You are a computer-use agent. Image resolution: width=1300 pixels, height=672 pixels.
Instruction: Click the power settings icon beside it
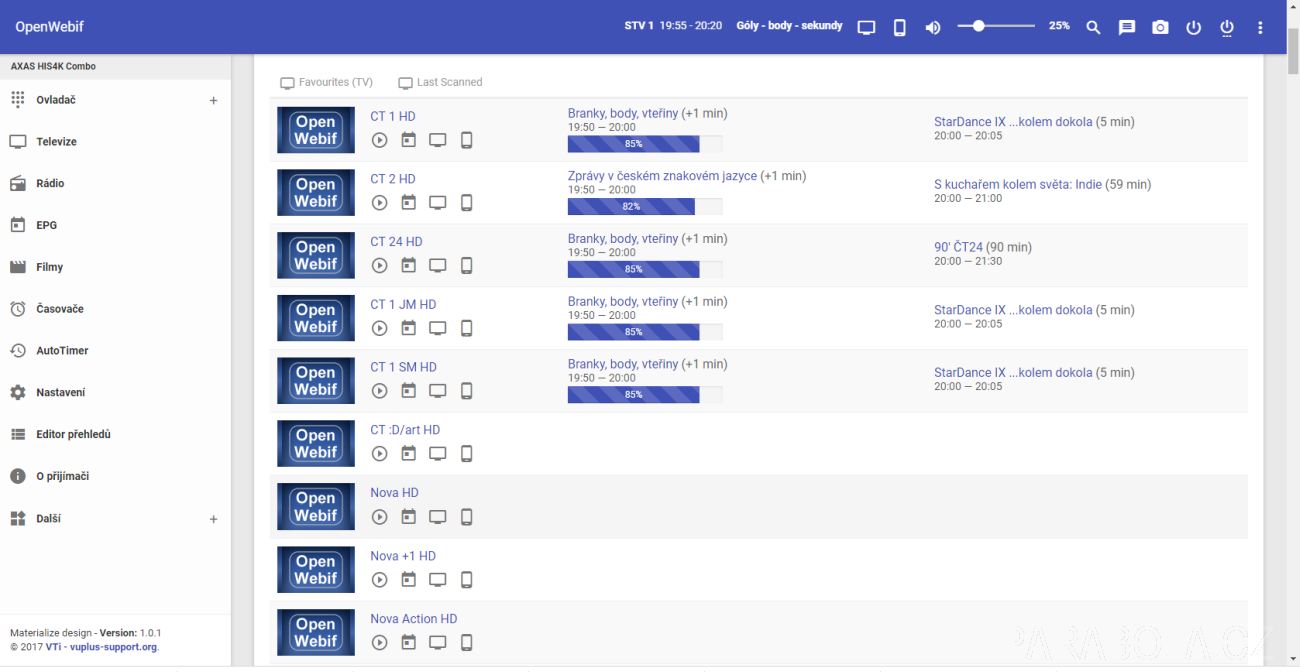pos(1227,28)
